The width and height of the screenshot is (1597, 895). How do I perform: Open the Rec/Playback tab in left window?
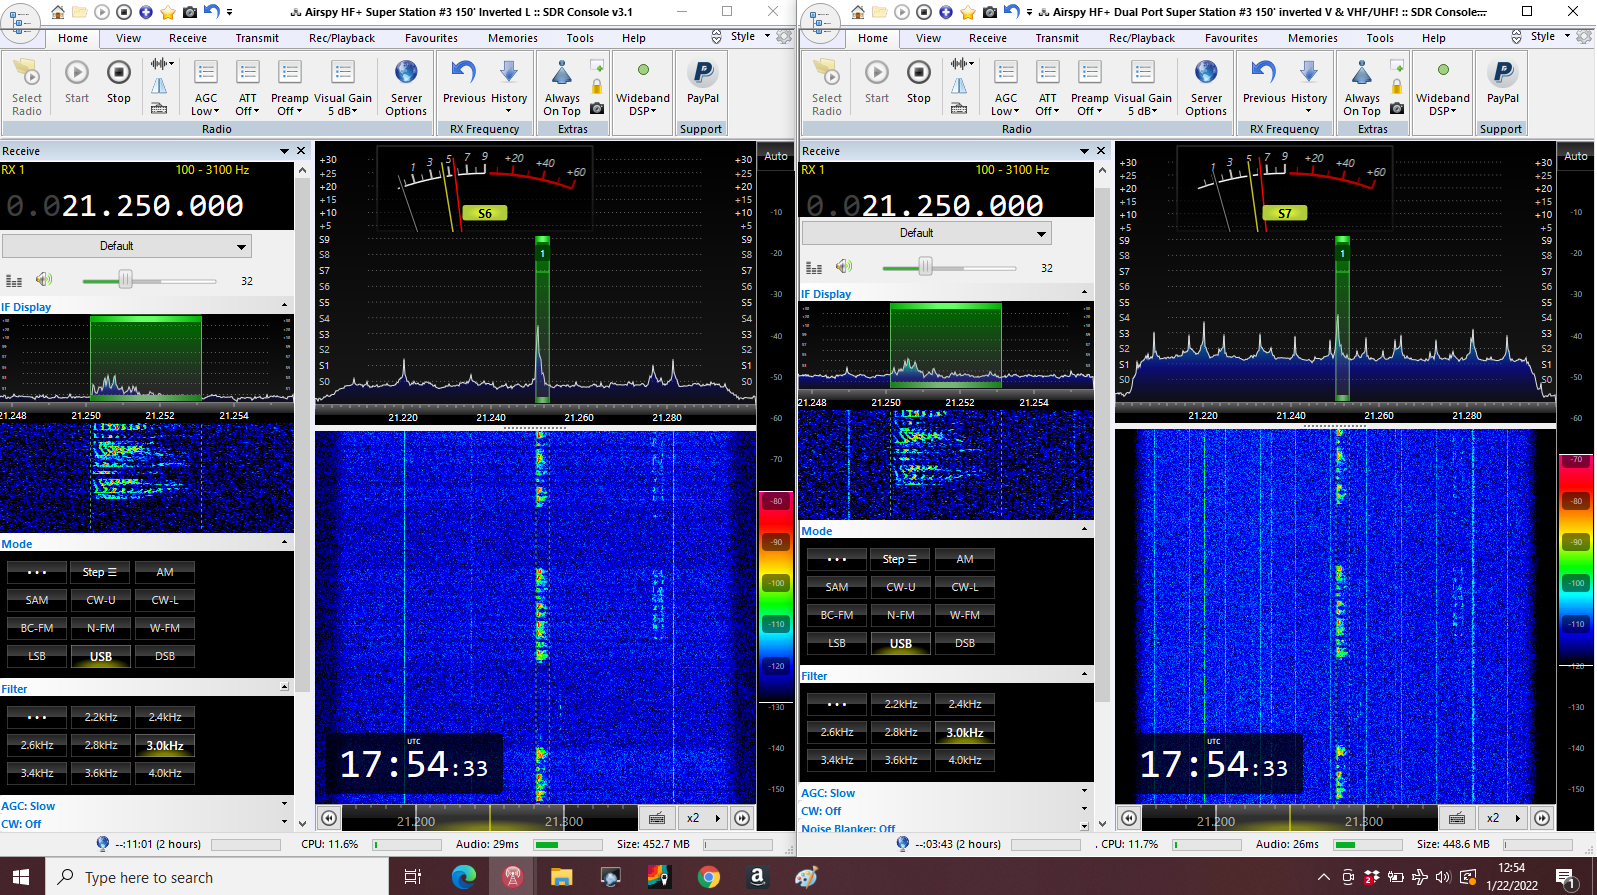tap(342, 38)
